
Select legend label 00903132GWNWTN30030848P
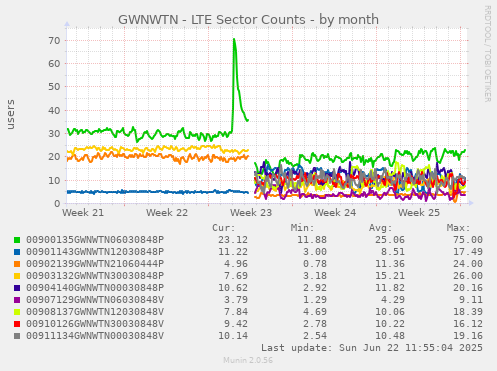coord(95,276)
